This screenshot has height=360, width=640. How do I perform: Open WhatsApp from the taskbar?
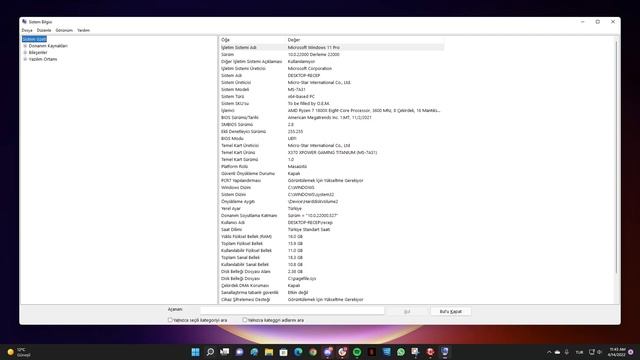click(401, 352)
